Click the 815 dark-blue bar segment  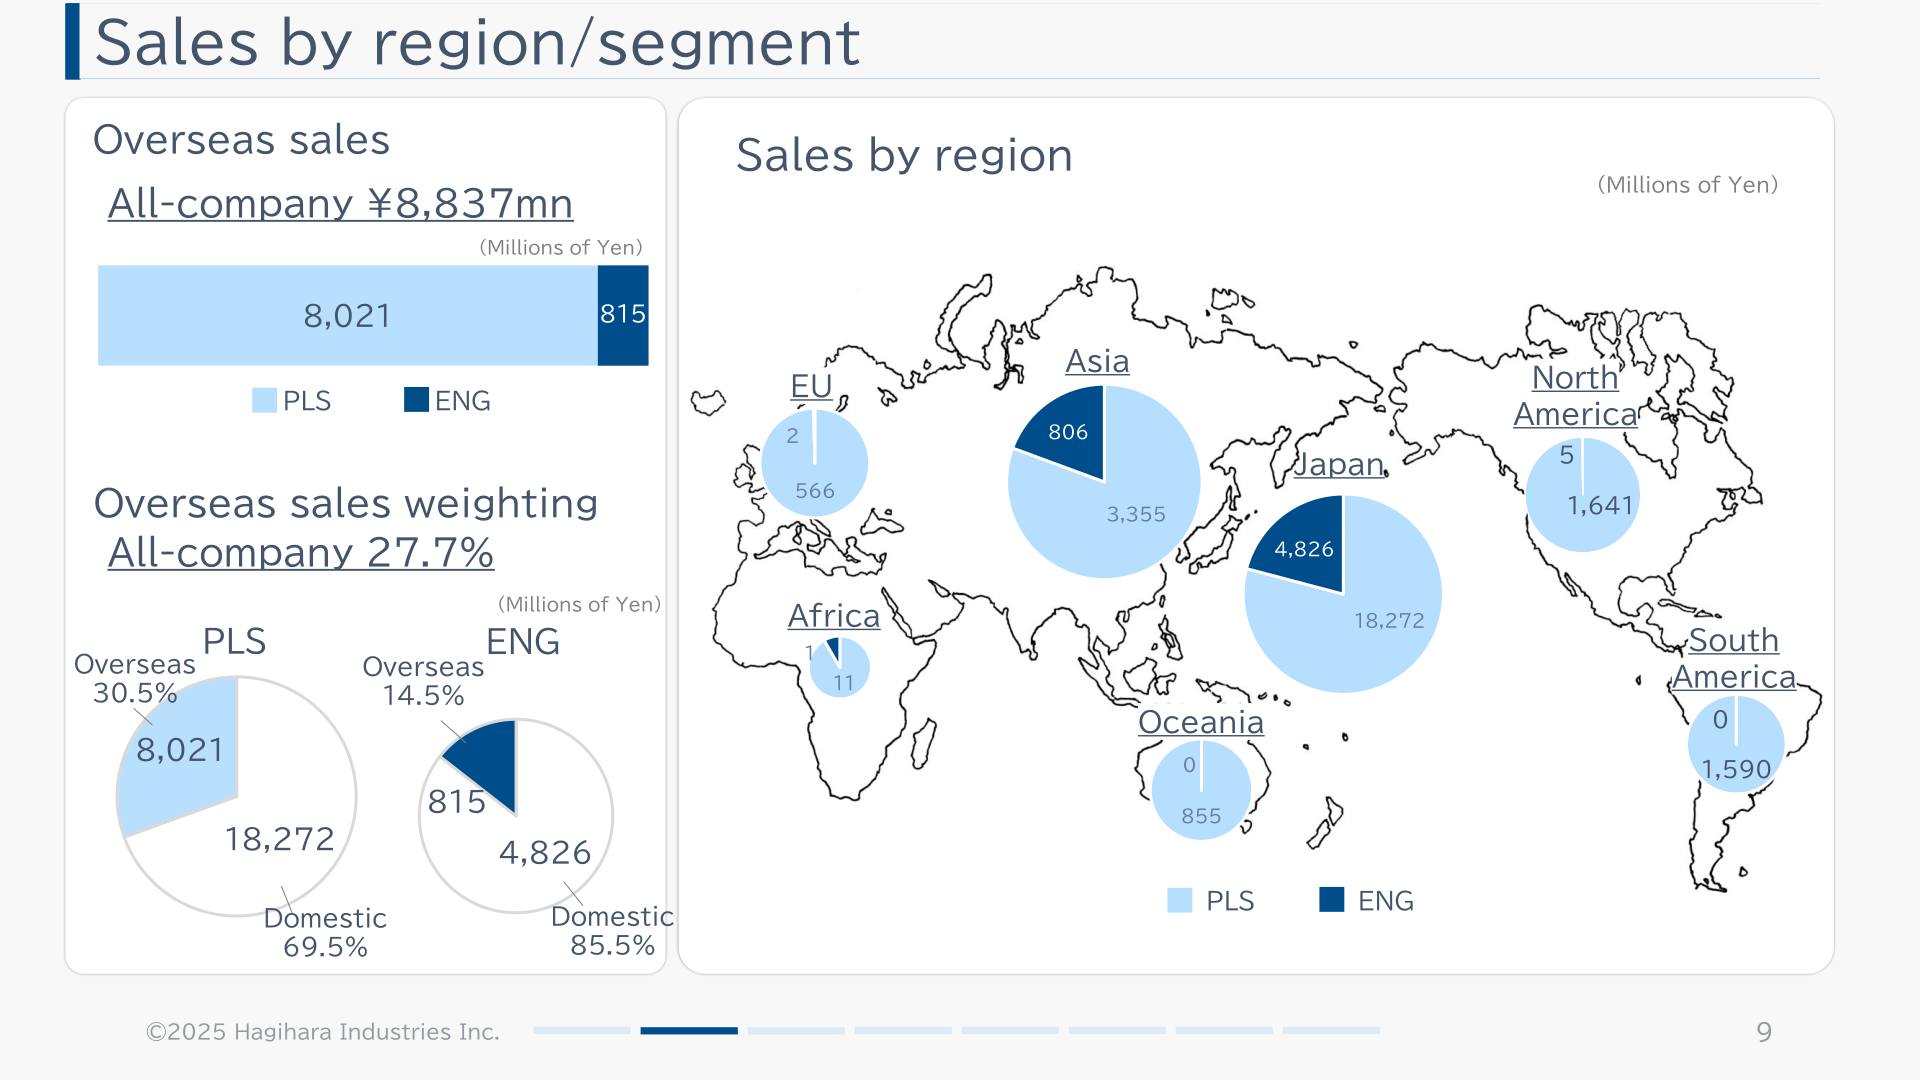click(x=623, y=316)
